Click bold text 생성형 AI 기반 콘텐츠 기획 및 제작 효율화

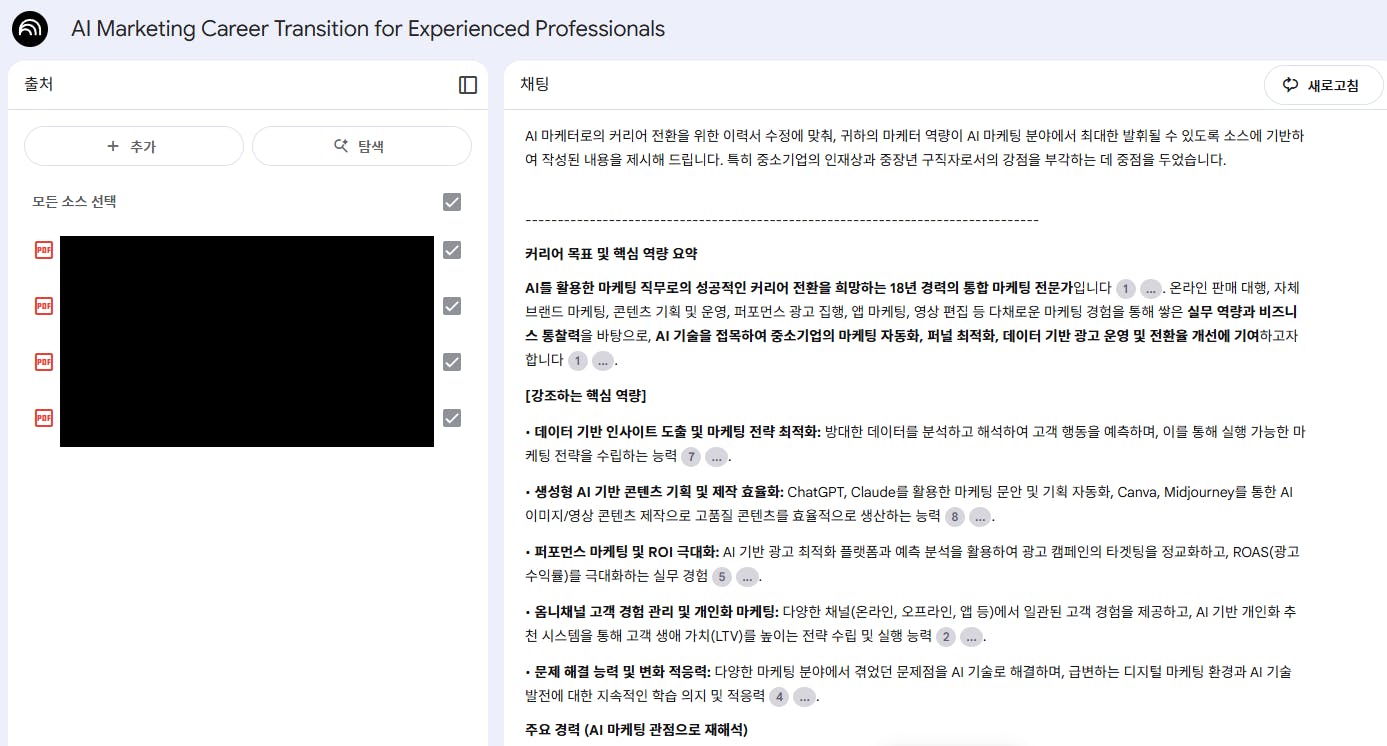659,492
